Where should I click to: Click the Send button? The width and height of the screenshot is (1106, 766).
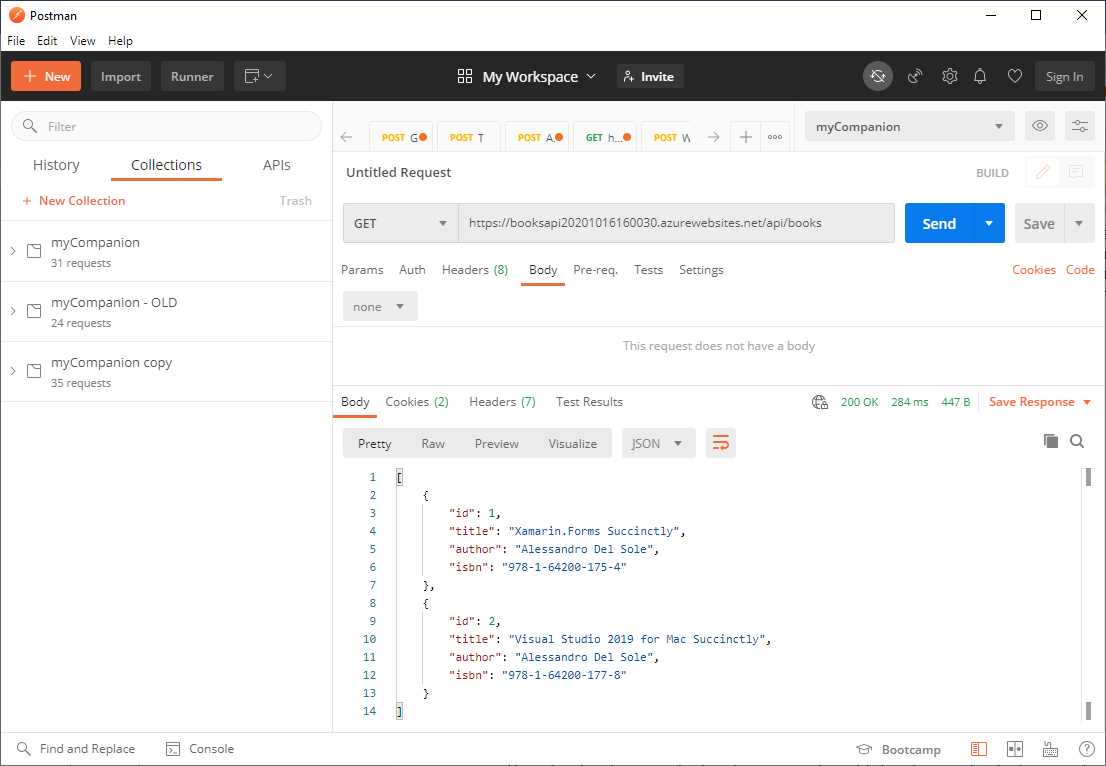[x=939, y=223]
